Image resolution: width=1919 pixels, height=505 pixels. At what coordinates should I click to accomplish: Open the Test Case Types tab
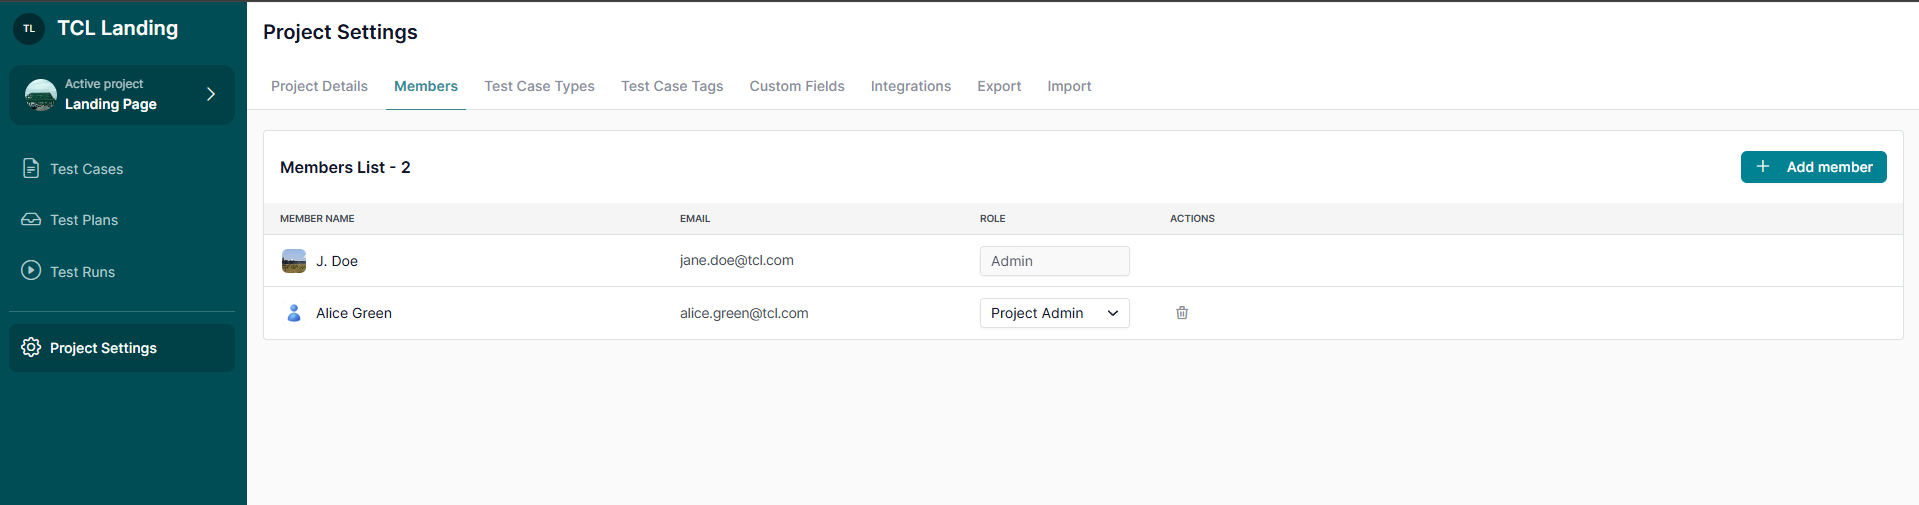pos(539,86)
